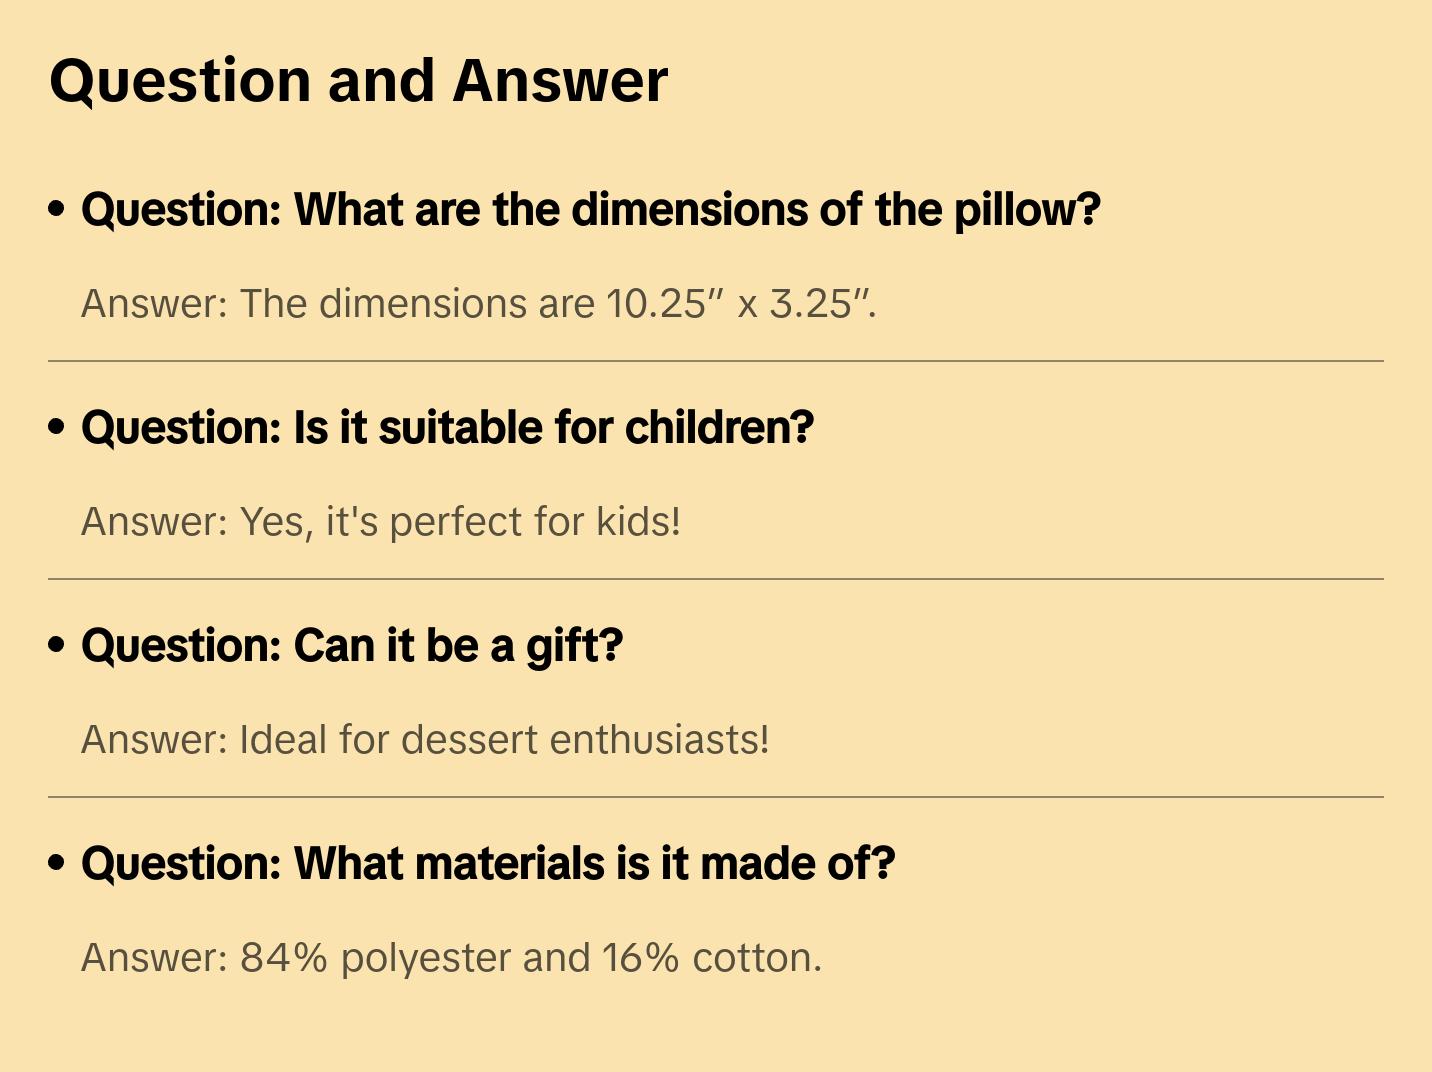1432x1072 pixels.
Task: Click the bullet before the gift question
Action: coord(57,646)
